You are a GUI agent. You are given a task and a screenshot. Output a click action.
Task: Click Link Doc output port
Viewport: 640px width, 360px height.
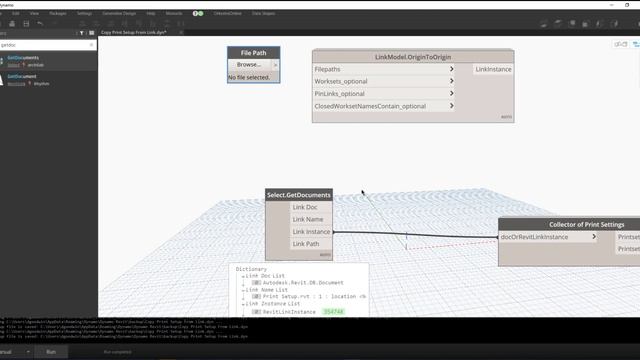(x=311, y=207)
